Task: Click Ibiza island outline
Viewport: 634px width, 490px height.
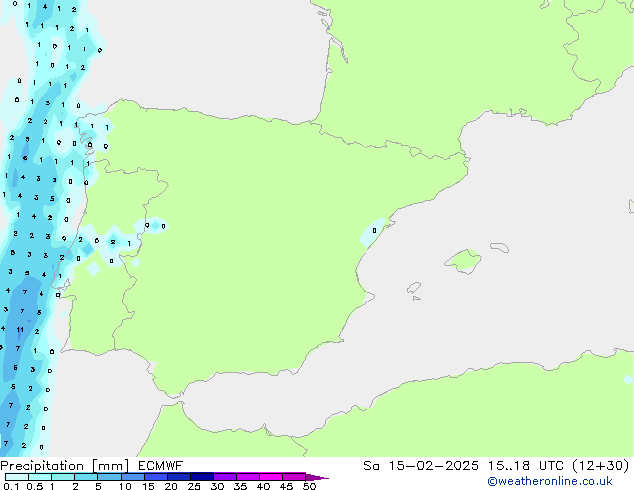Action: click(x=414, y=288)
